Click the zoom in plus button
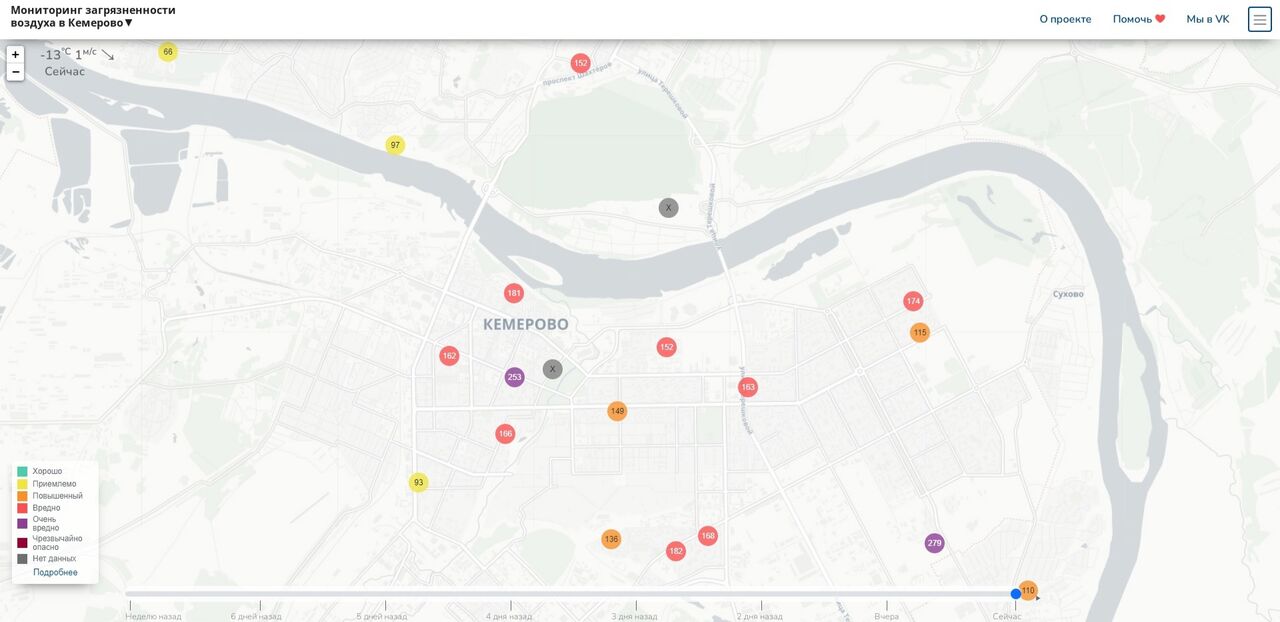Image resolution: width=1280 pixels, height=622 pixels. pyautogui.click(x=15, y=55)
